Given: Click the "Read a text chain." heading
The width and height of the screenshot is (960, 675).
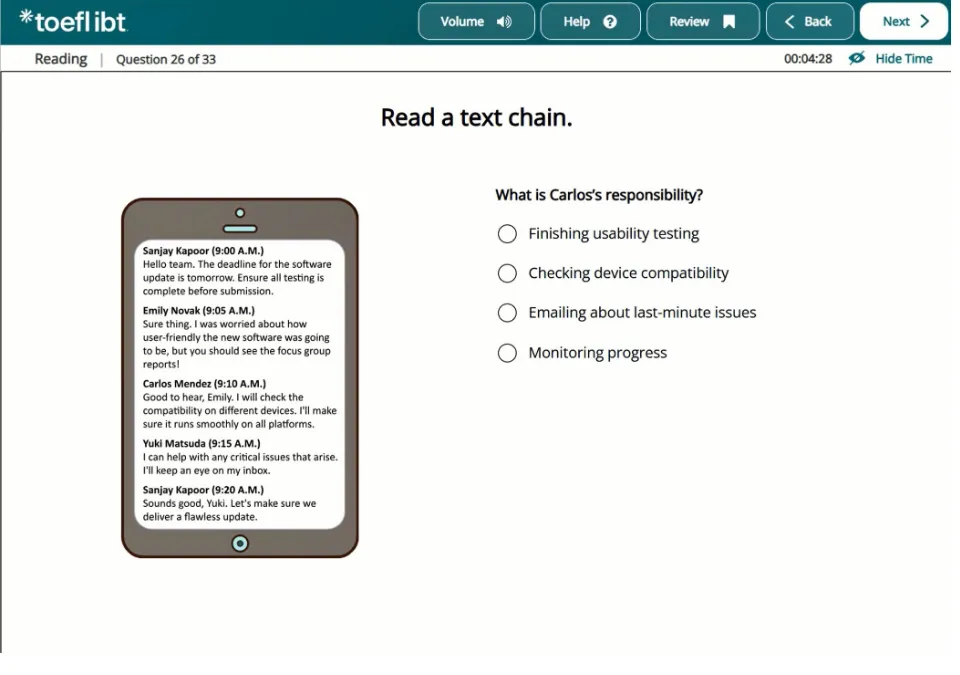Looking at the screenshot, I should coord(476,117).
